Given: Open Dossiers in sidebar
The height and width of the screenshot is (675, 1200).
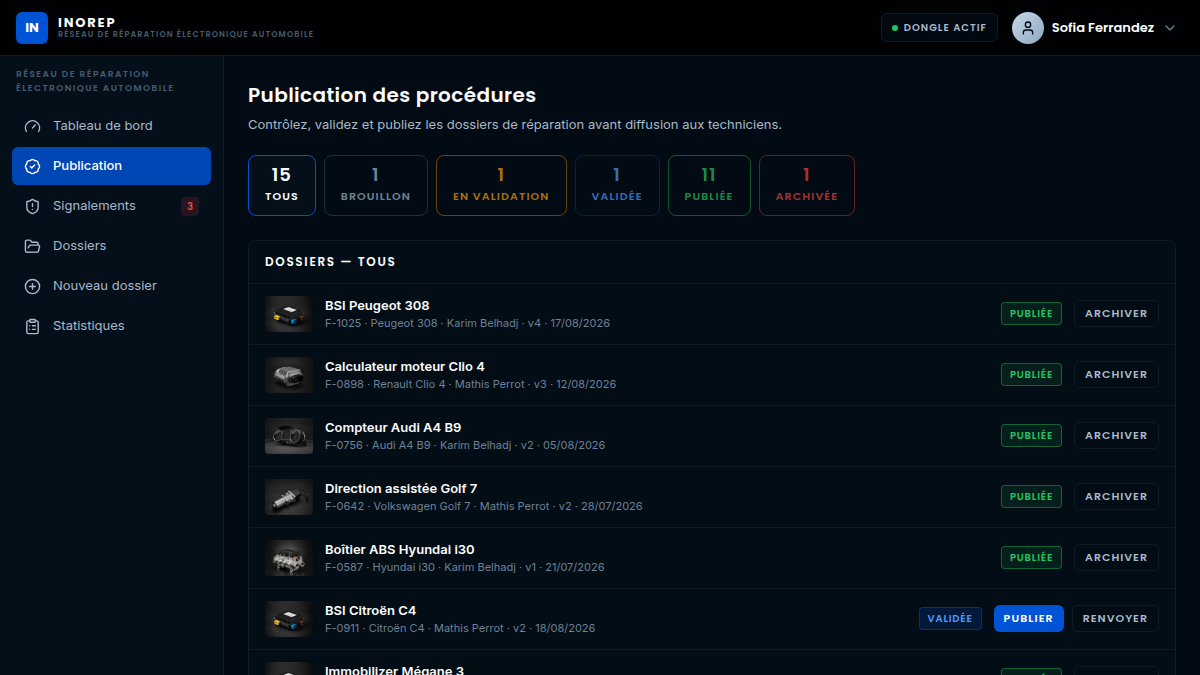Looking at the screenshot, I should 111,246.
